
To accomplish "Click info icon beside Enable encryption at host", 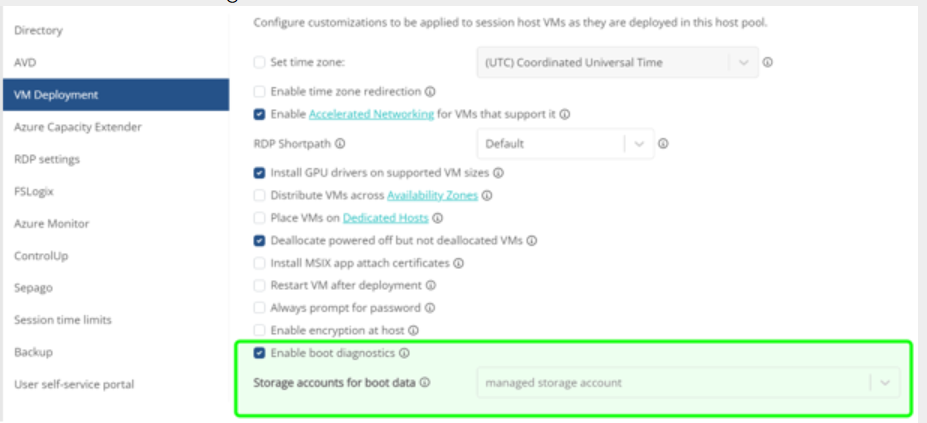I will (413, 329).
